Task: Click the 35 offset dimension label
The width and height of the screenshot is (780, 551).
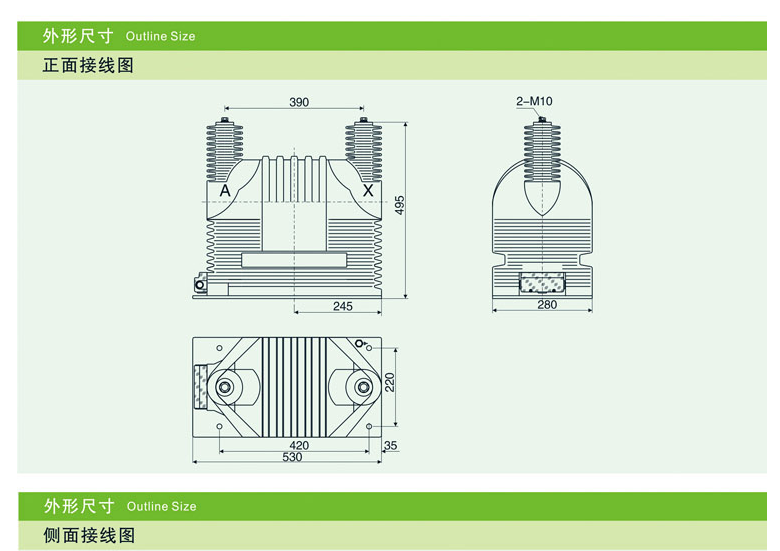Action: point(391,445)
